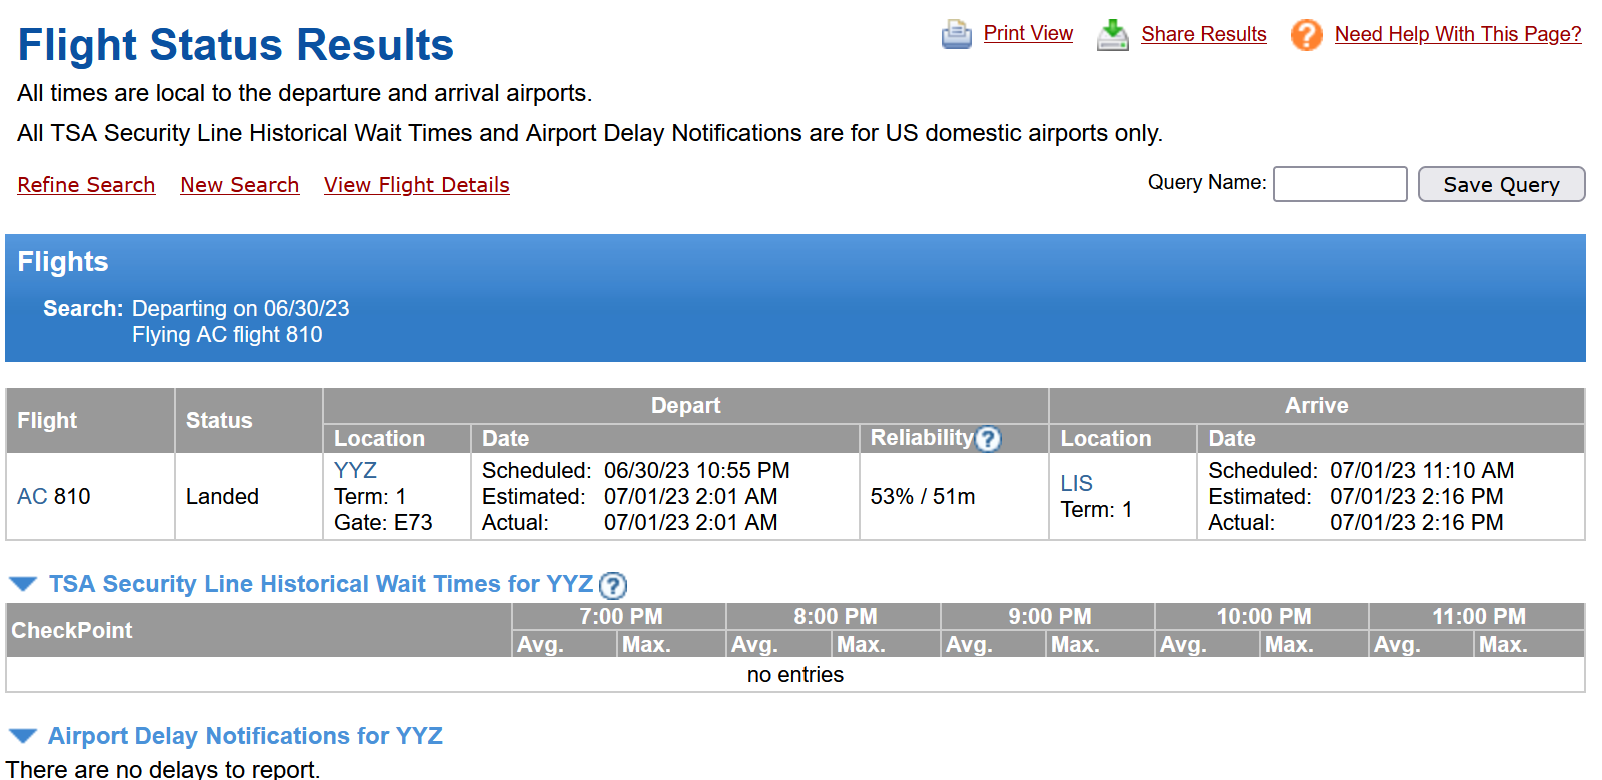
Task: Collapse the TSA Security Line section
Action: 23,584
